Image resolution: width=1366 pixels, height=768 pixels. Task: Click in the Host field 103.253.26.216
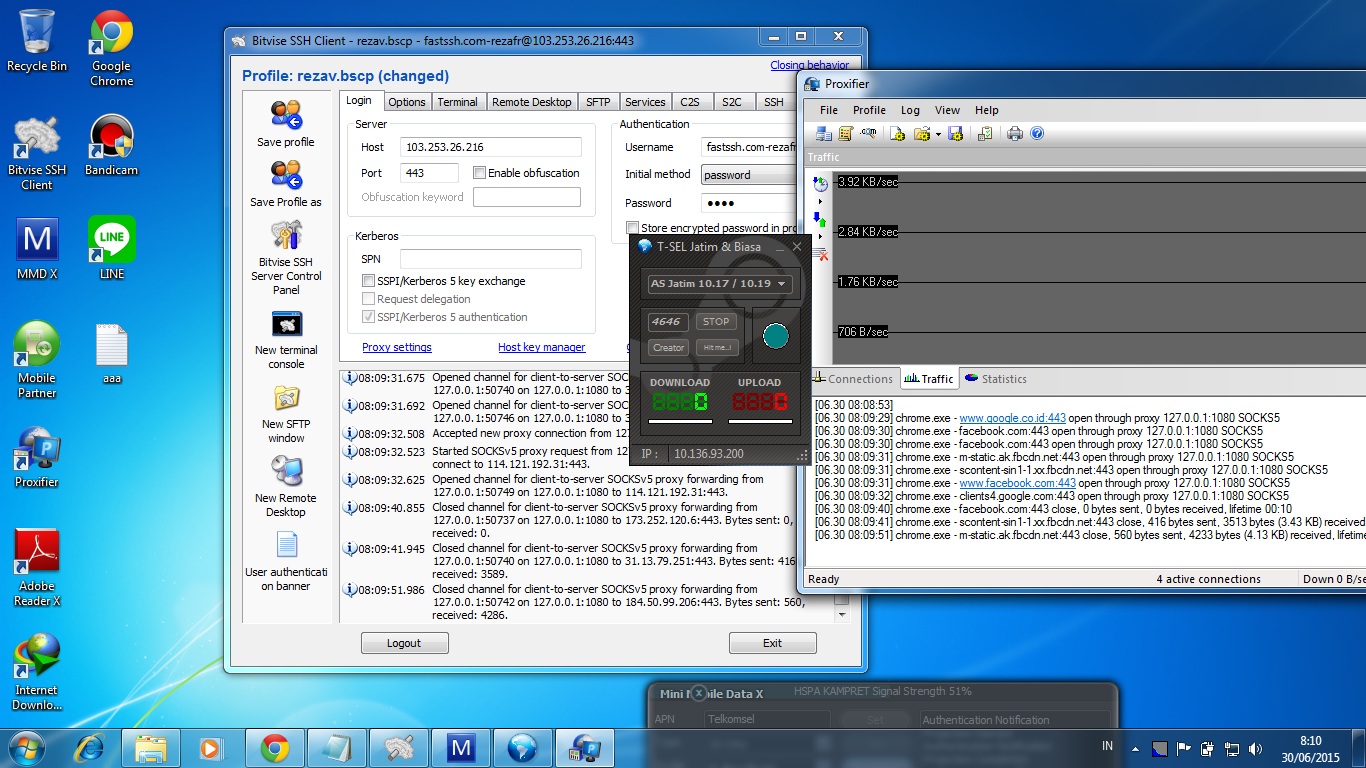[491, 147]
